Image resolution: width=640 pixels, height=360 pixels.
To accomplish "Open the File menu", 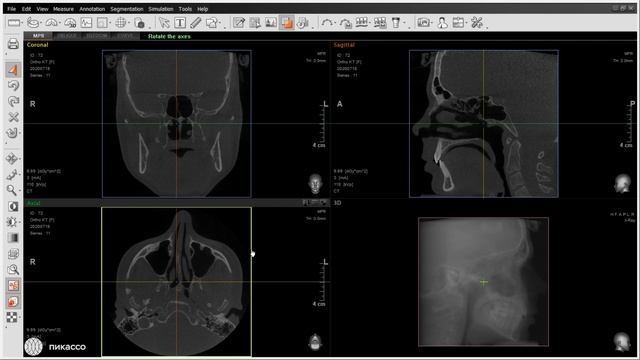I will pos(11,9).
